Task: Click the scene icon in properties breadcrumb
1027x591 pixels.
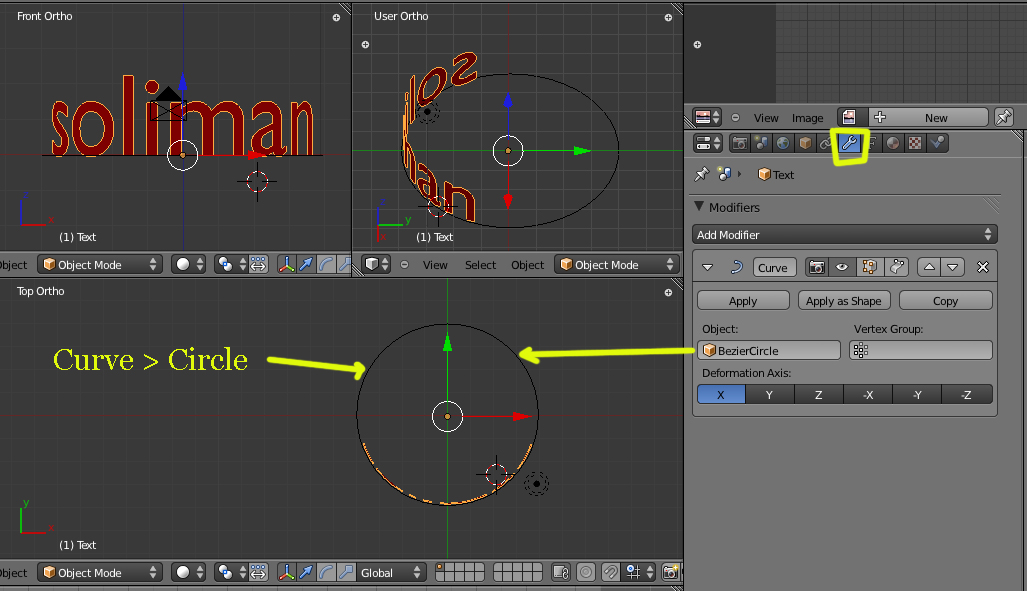Action: 724,174
